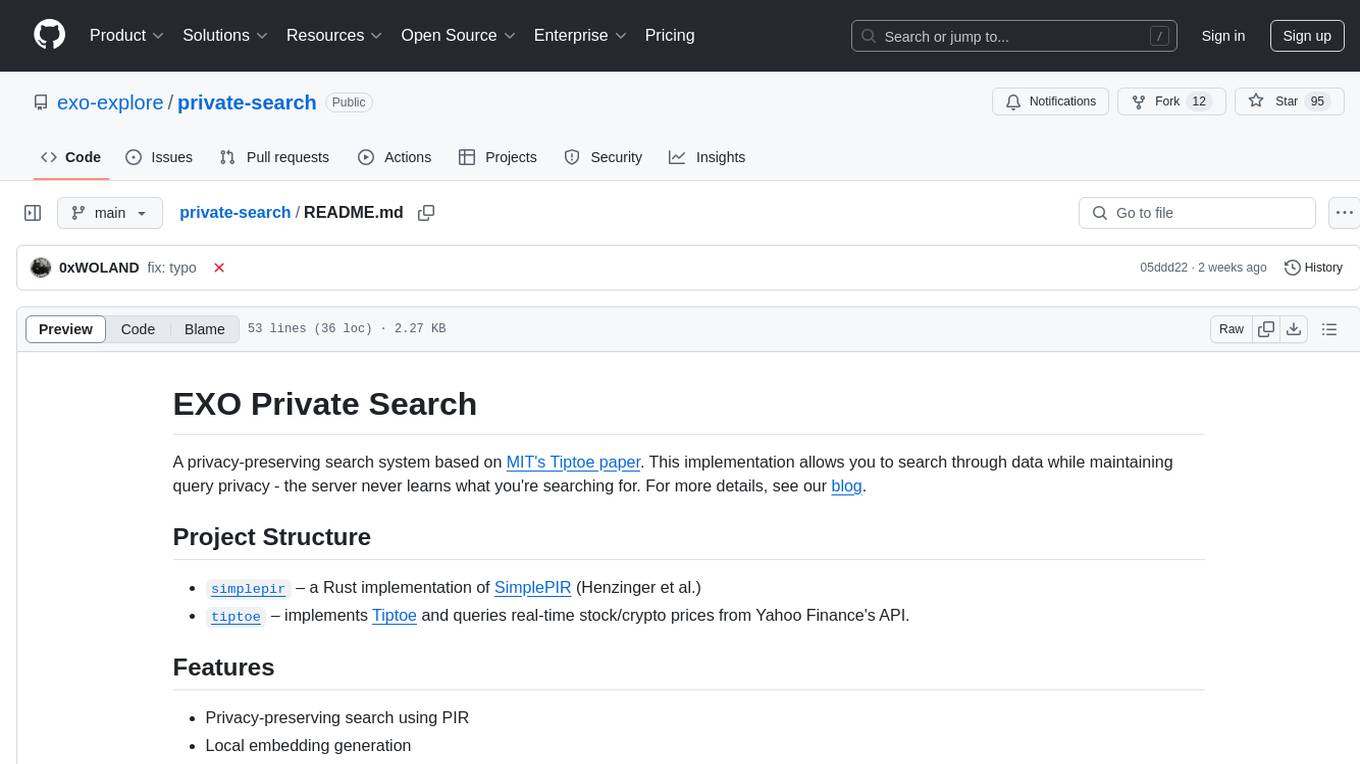Viewport: 1360px width, 764px height.
Task: Open the Actions tab
Action: click(394, 157)
